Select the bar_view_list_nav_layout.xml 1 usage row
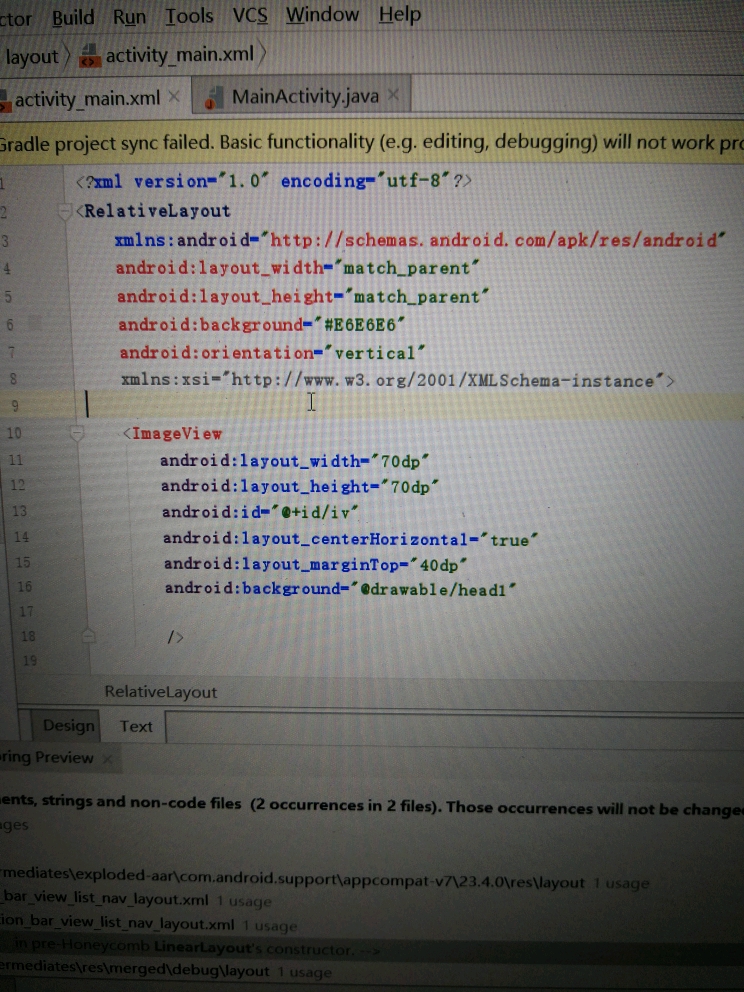This screenshot has width=744, height=992. coord(135,900)
